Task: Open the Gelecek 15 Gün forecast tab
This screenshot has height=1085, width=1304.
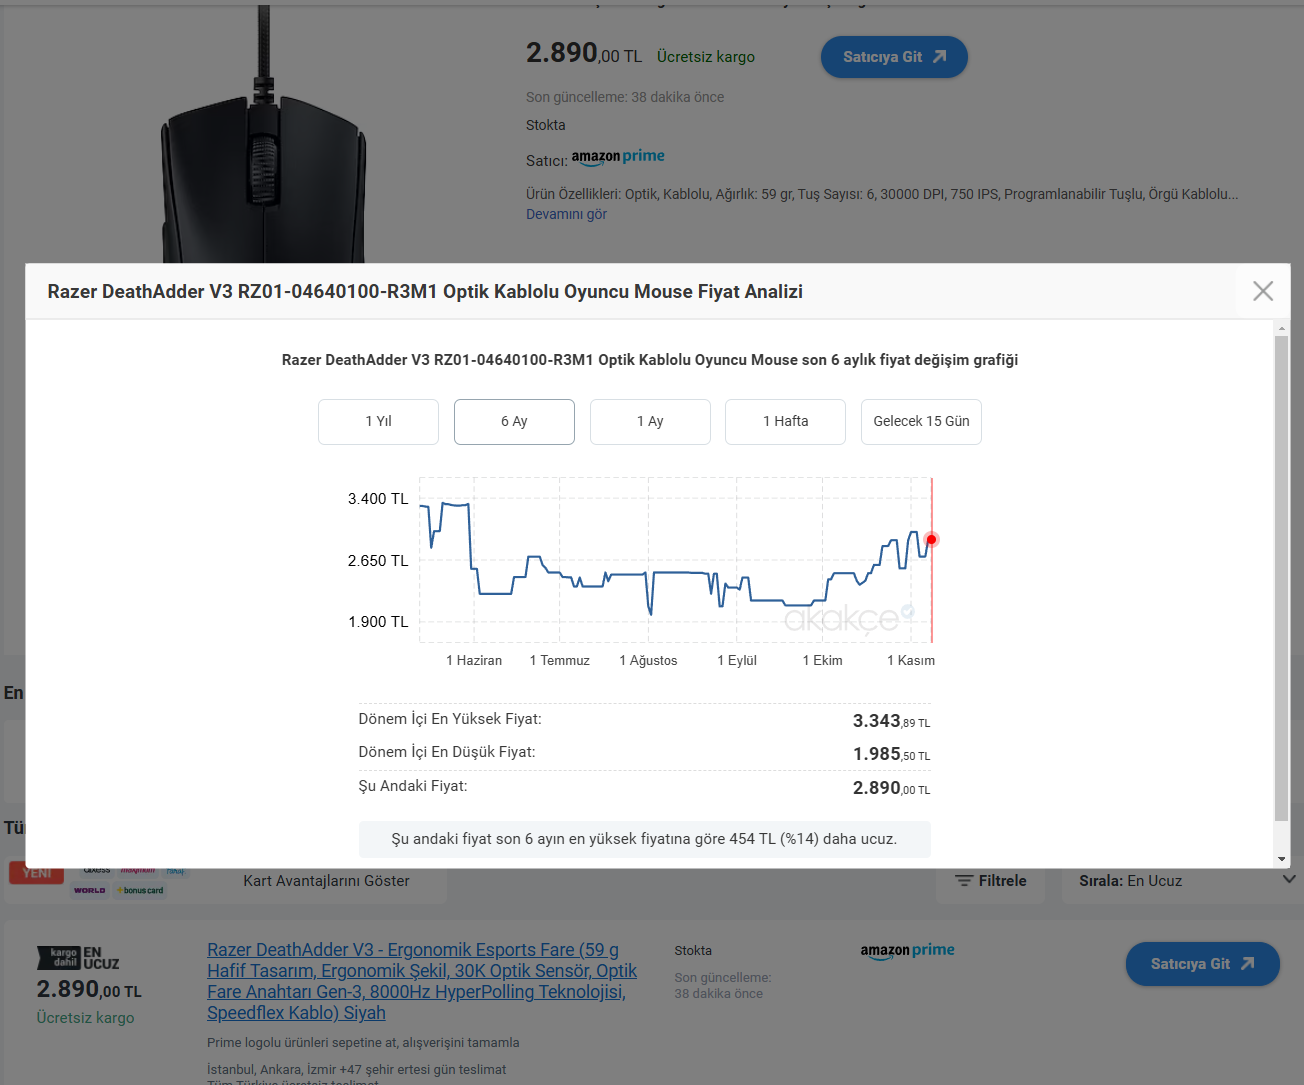Action: tap(921, 421)
